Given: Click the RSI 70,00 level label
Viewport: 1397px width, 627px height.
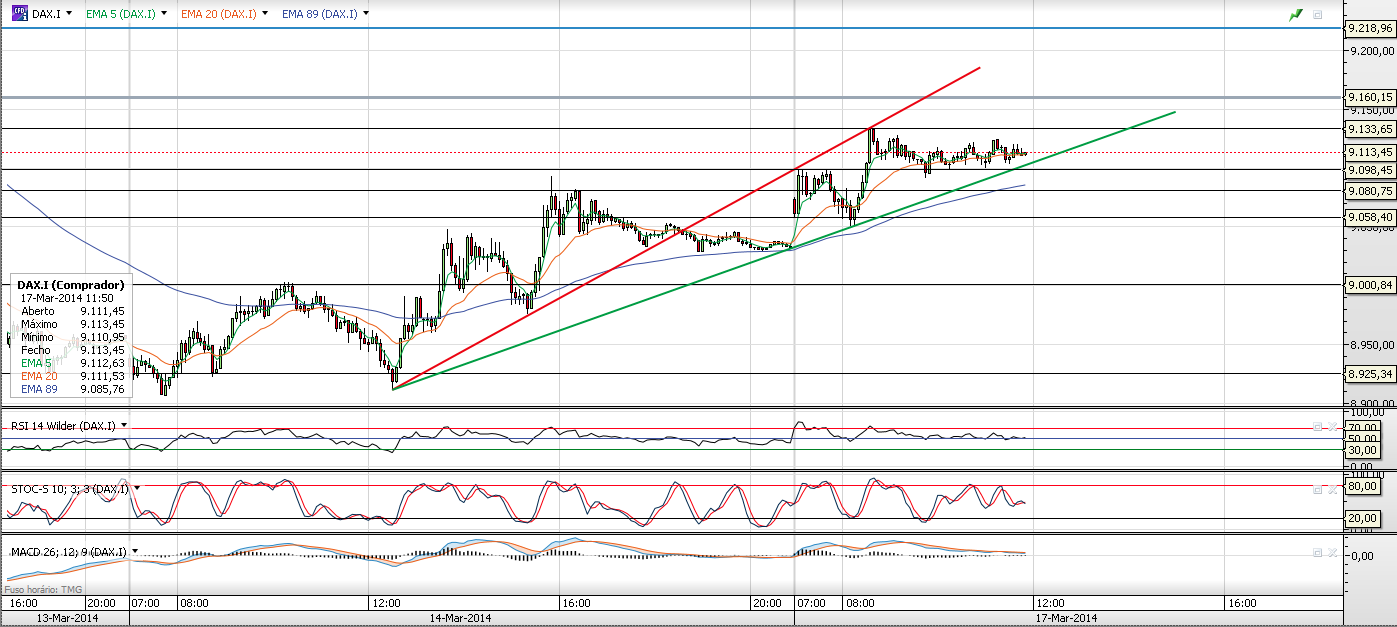Looking at the screenshot, I should [1364, 427].
